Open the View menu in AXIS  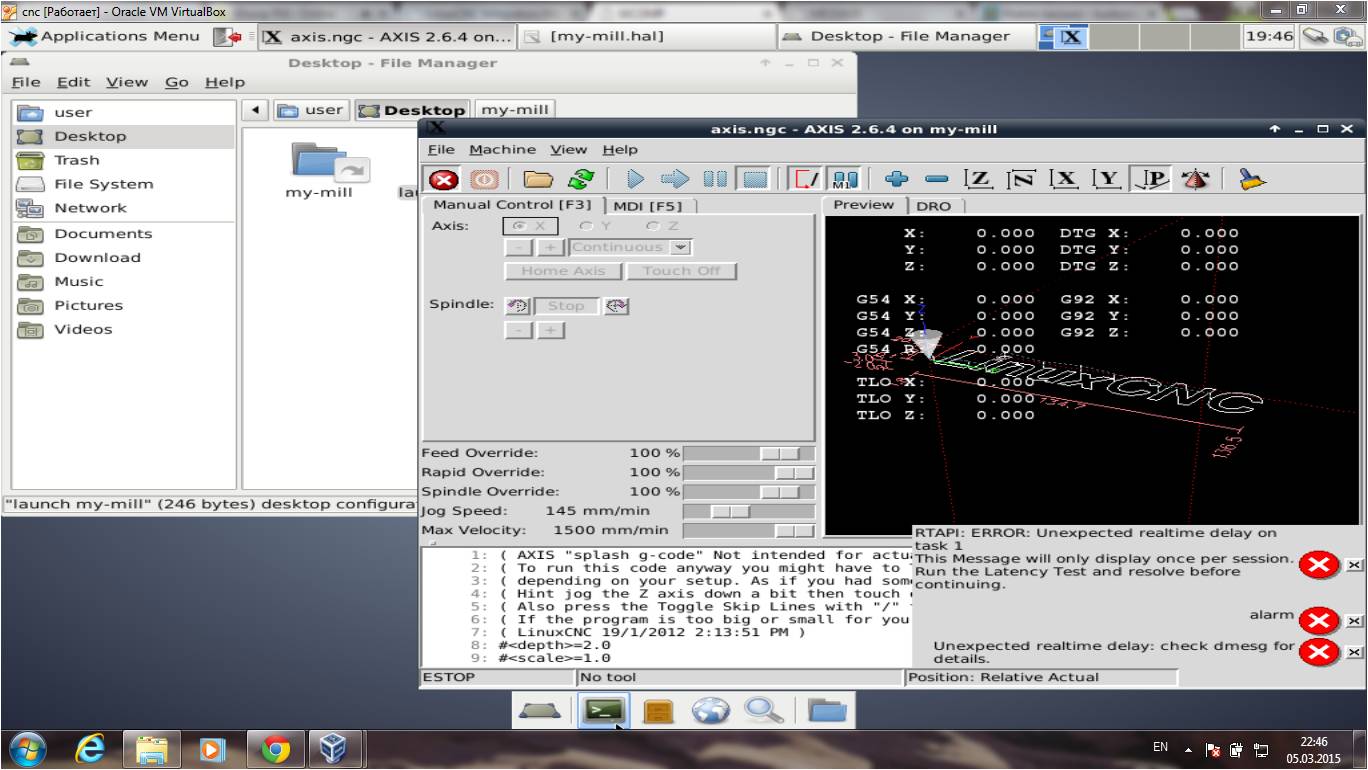point(569,149)
